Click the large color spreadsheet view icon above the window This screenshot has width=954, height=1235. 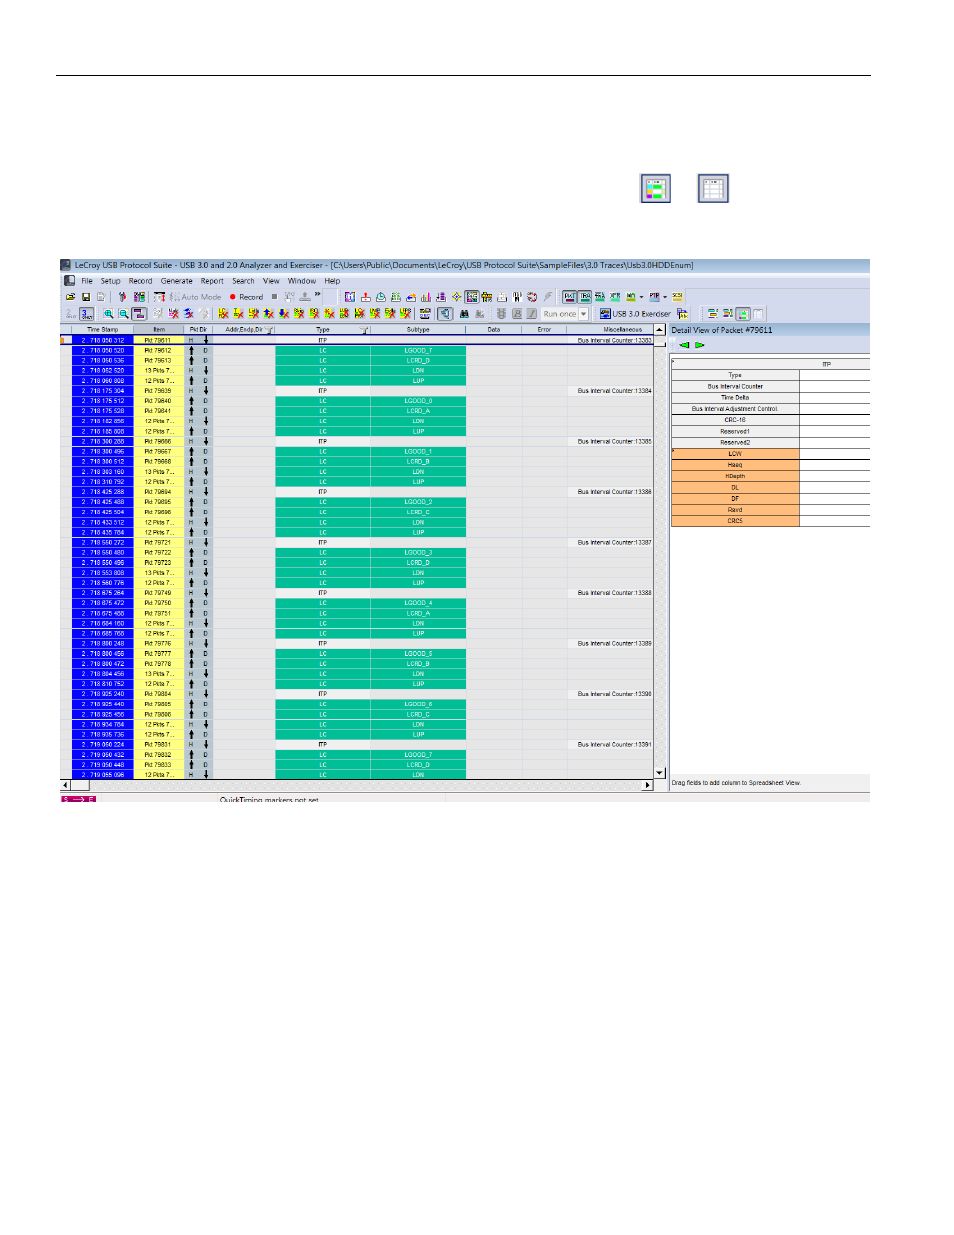[655, 188]
